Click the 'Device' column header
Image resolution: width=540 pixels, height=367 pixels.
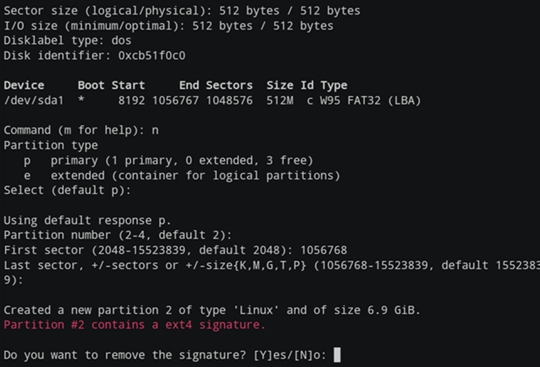pyautogui.click(x=24, y=85)
